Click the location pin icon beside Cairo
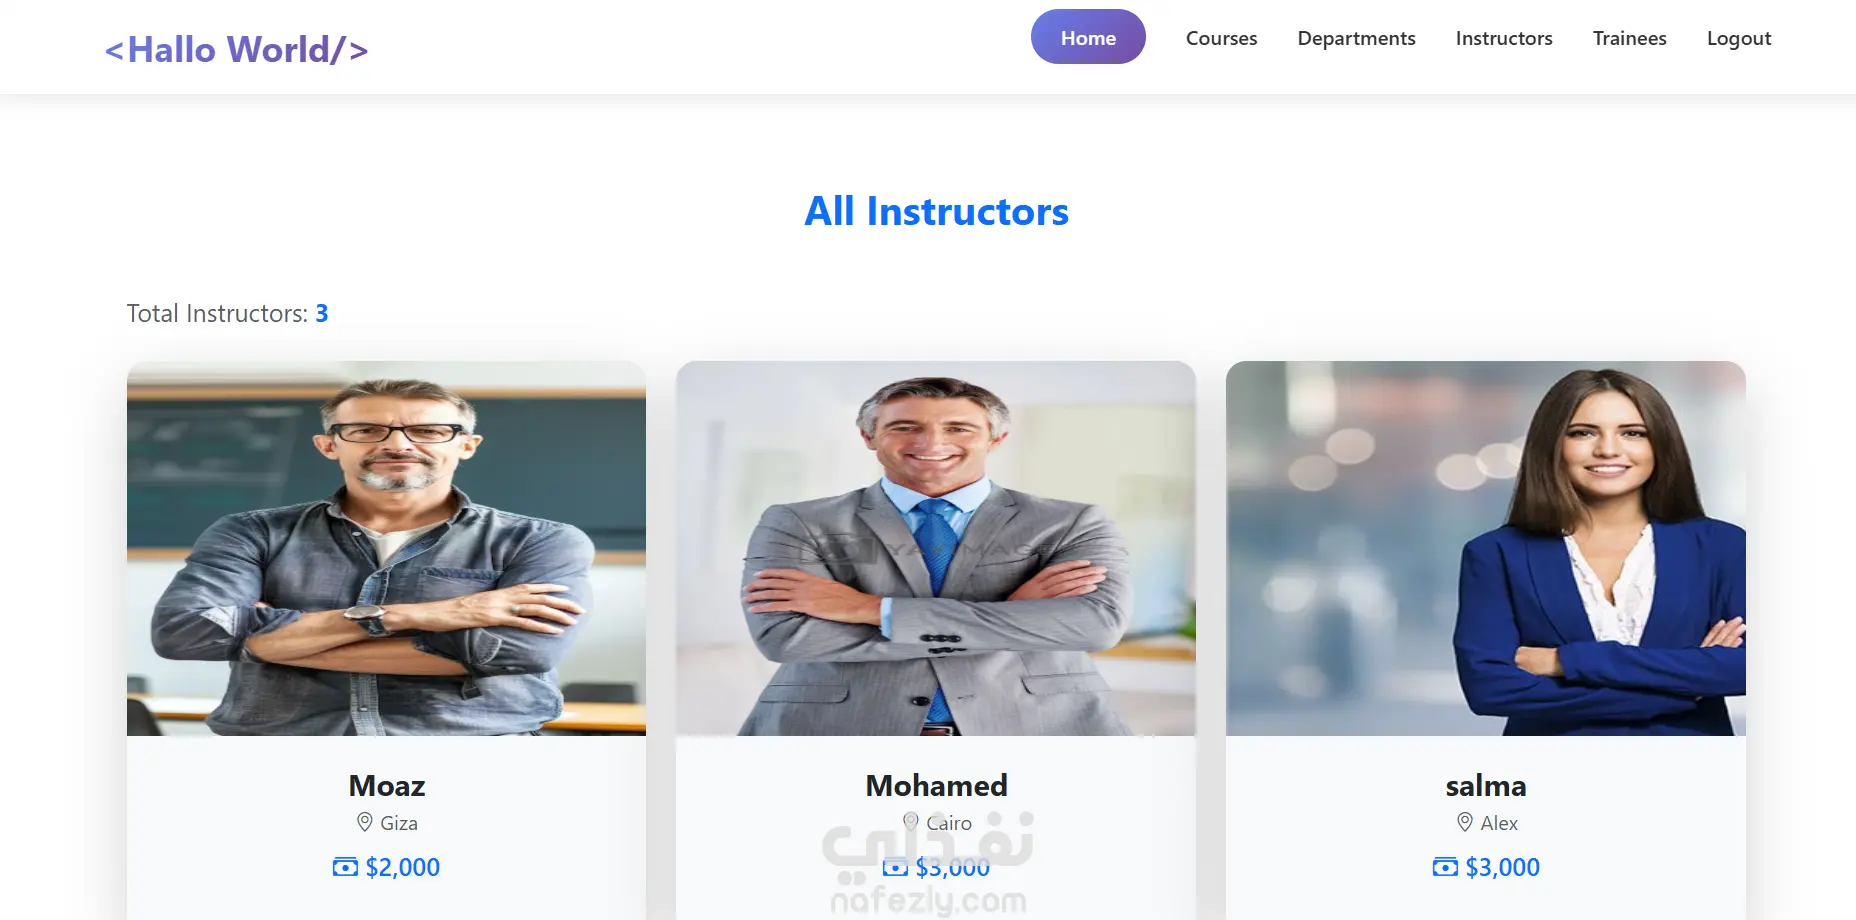Image resolution: width=1856 pixels, height=920 pixels. click(911, 822)
